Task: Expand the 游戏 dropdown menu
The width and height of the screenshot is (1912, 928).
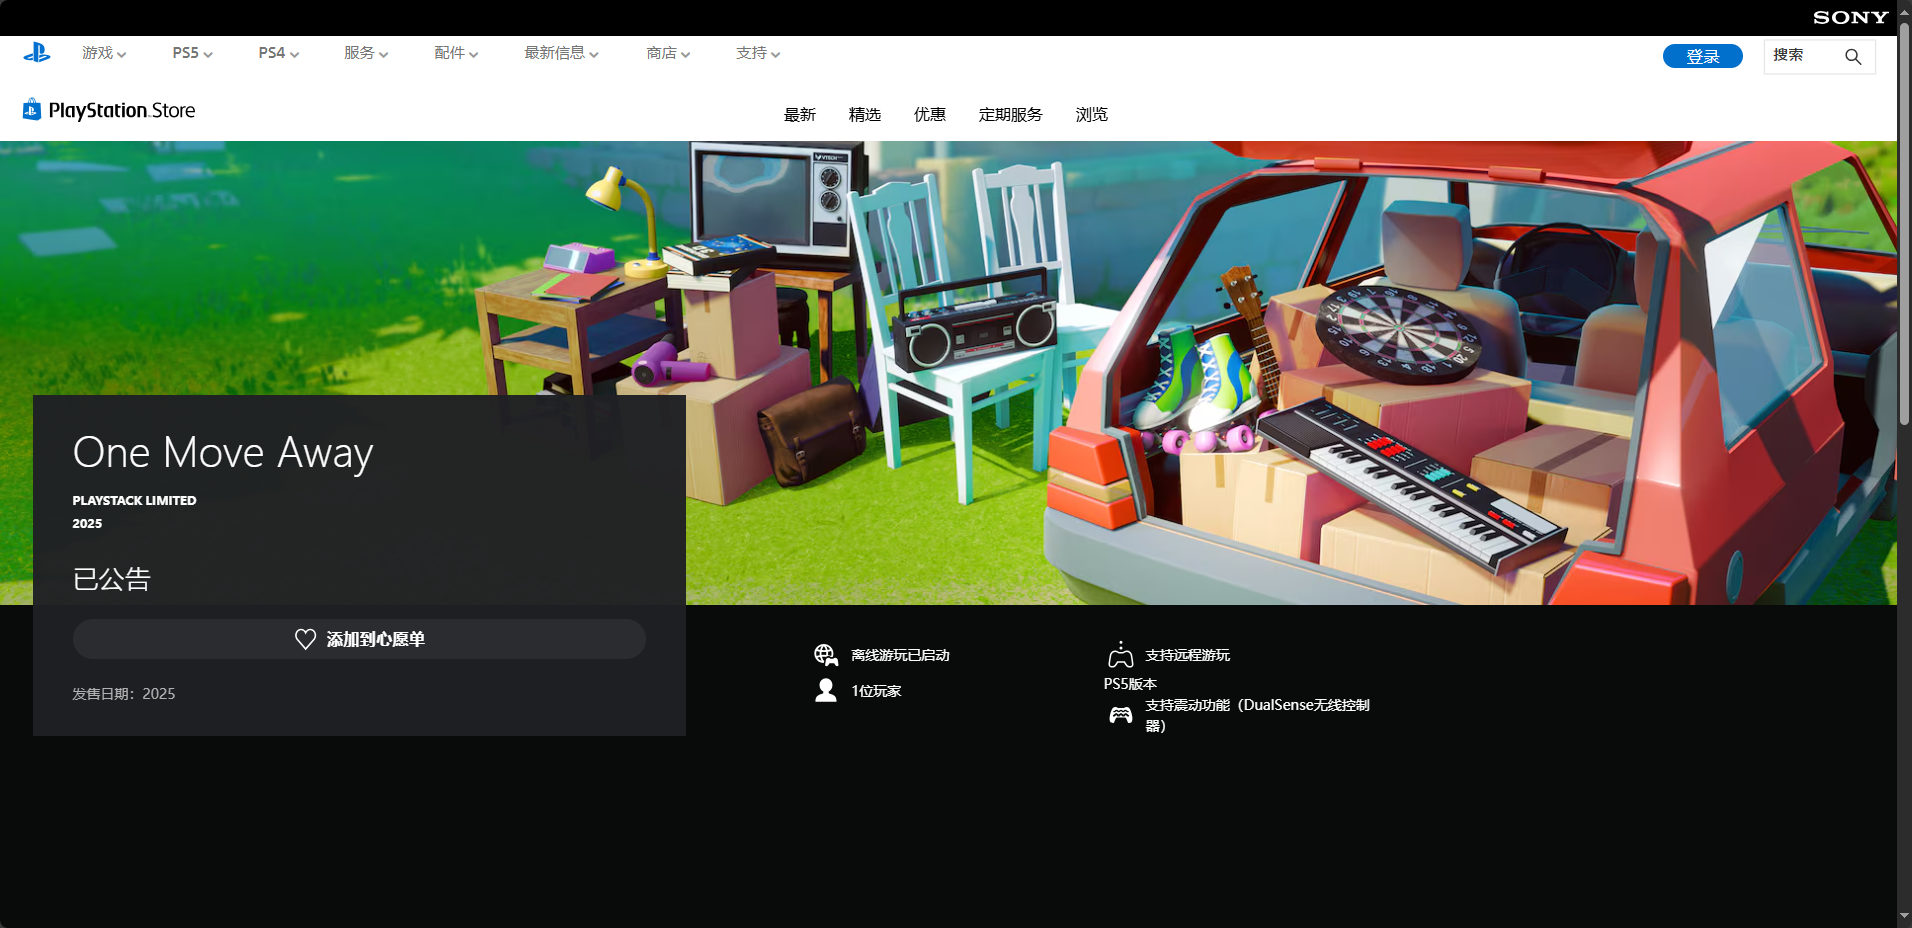Action: [104, 53]
